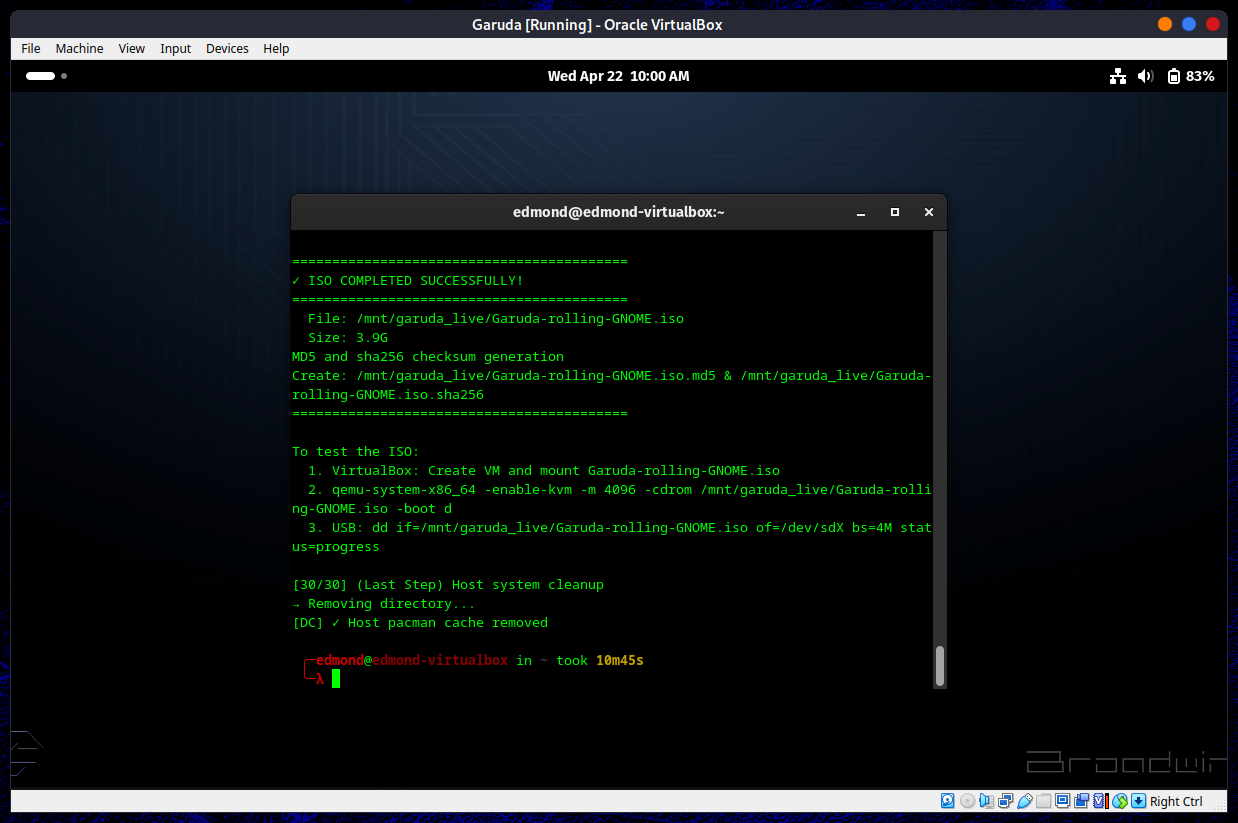Click the hard disk activity indicator icon
Image resolution: width=1238 pixels, height=823 pixels.
947,801
